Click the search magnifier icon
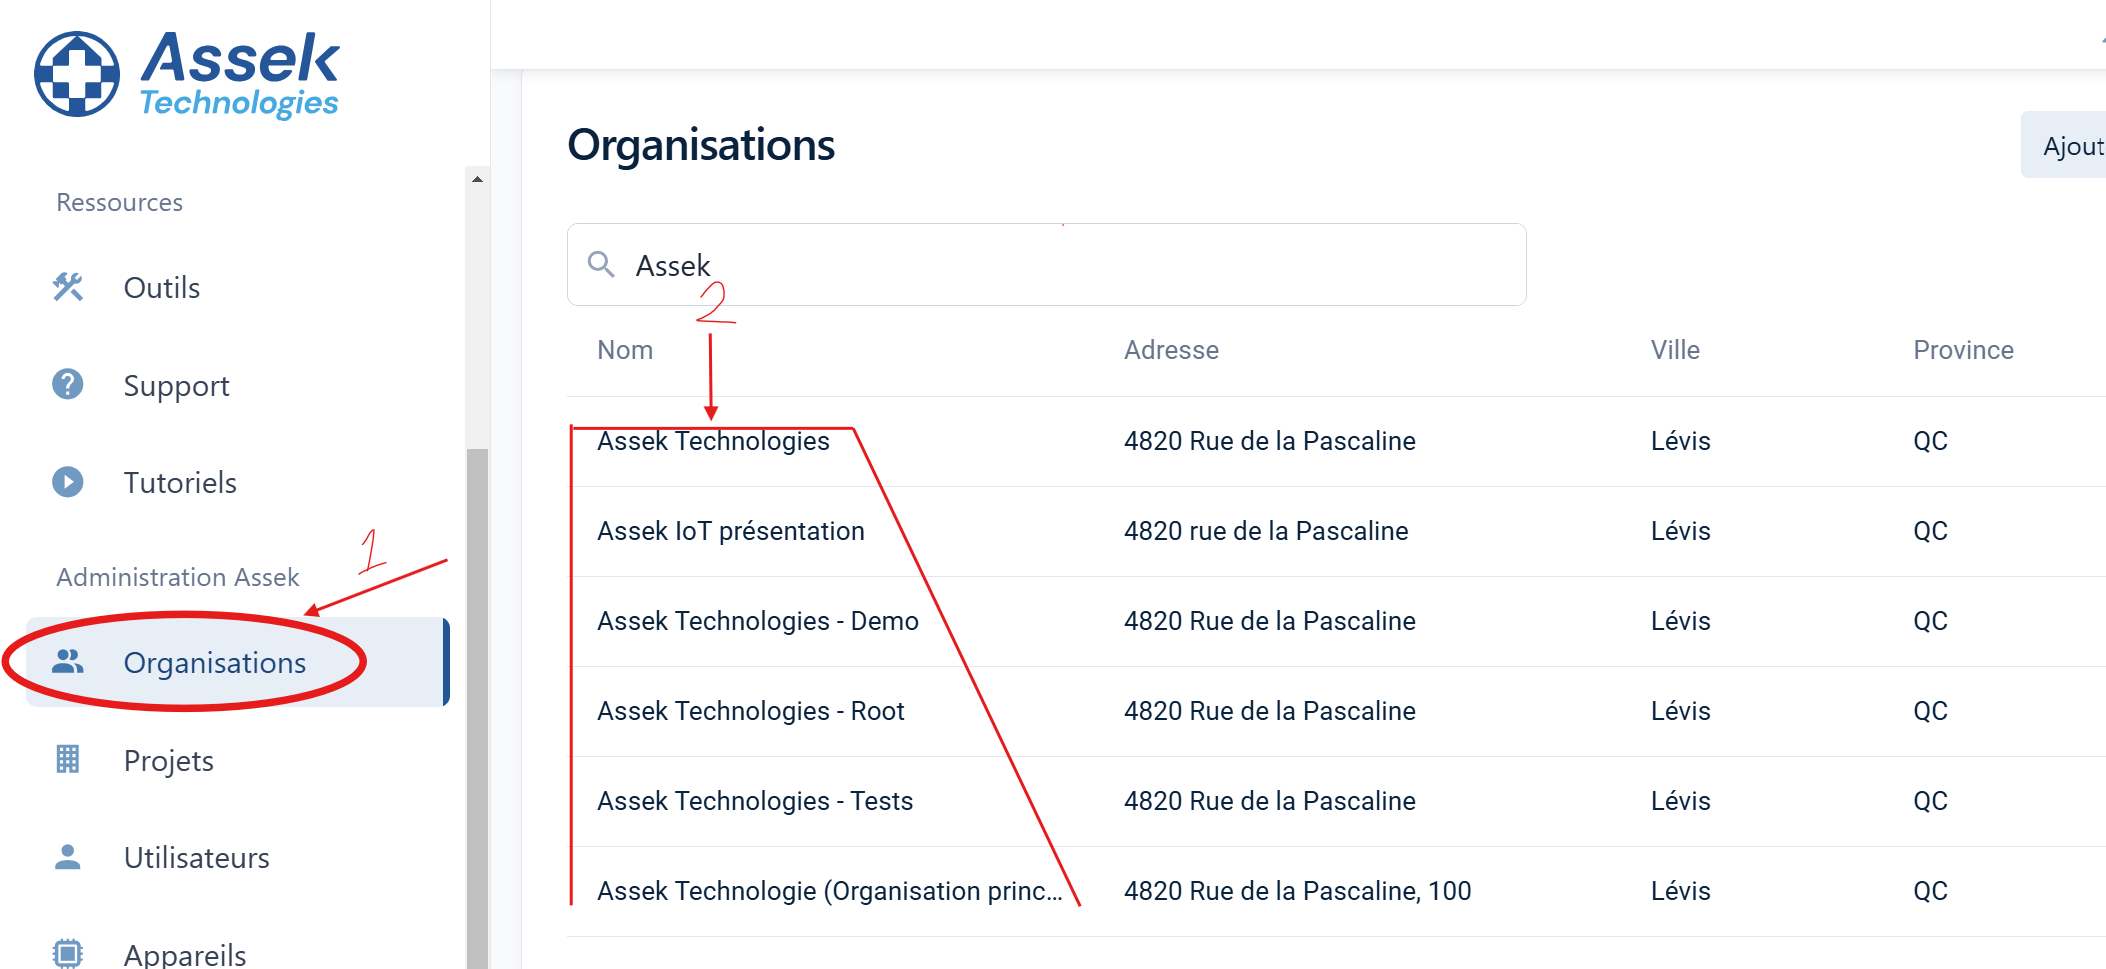 pyautogui.click(x=601, y=265)
